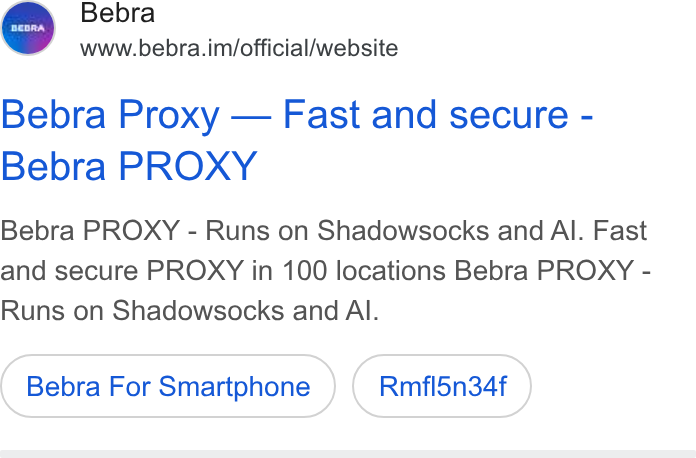
Task: Open the Bebra Proxy search result title
Action: point(297,140)
